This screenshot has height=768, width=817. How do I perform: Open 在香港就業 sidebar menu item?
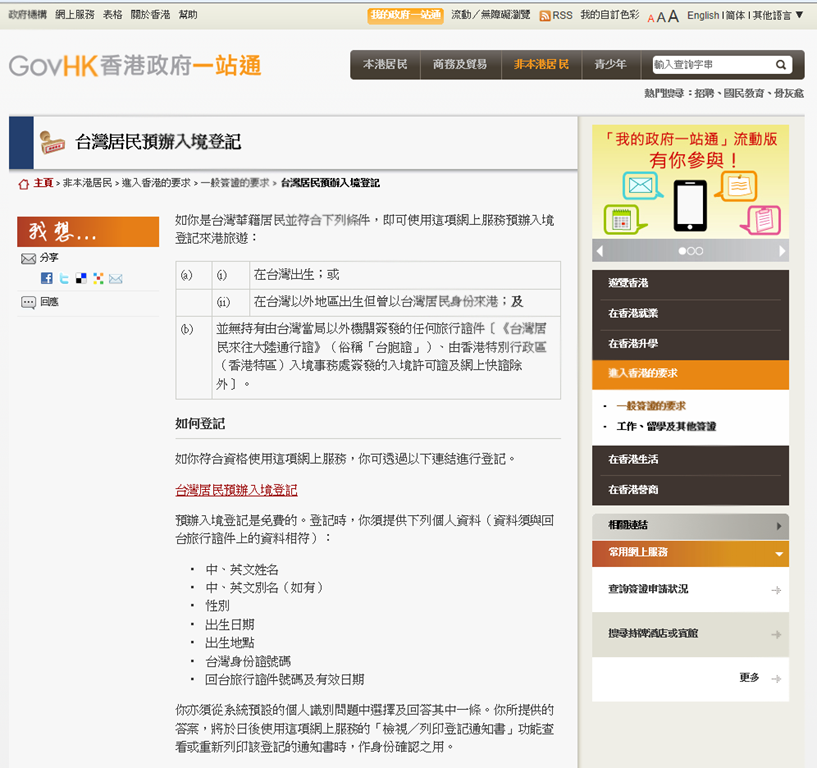pos(690,314)
